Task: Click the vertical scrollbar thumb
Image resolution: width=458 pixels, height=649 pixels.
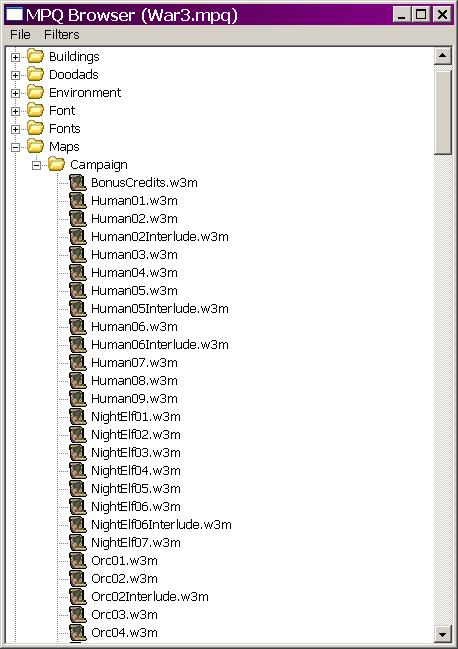Action: [x=443, y=113]
